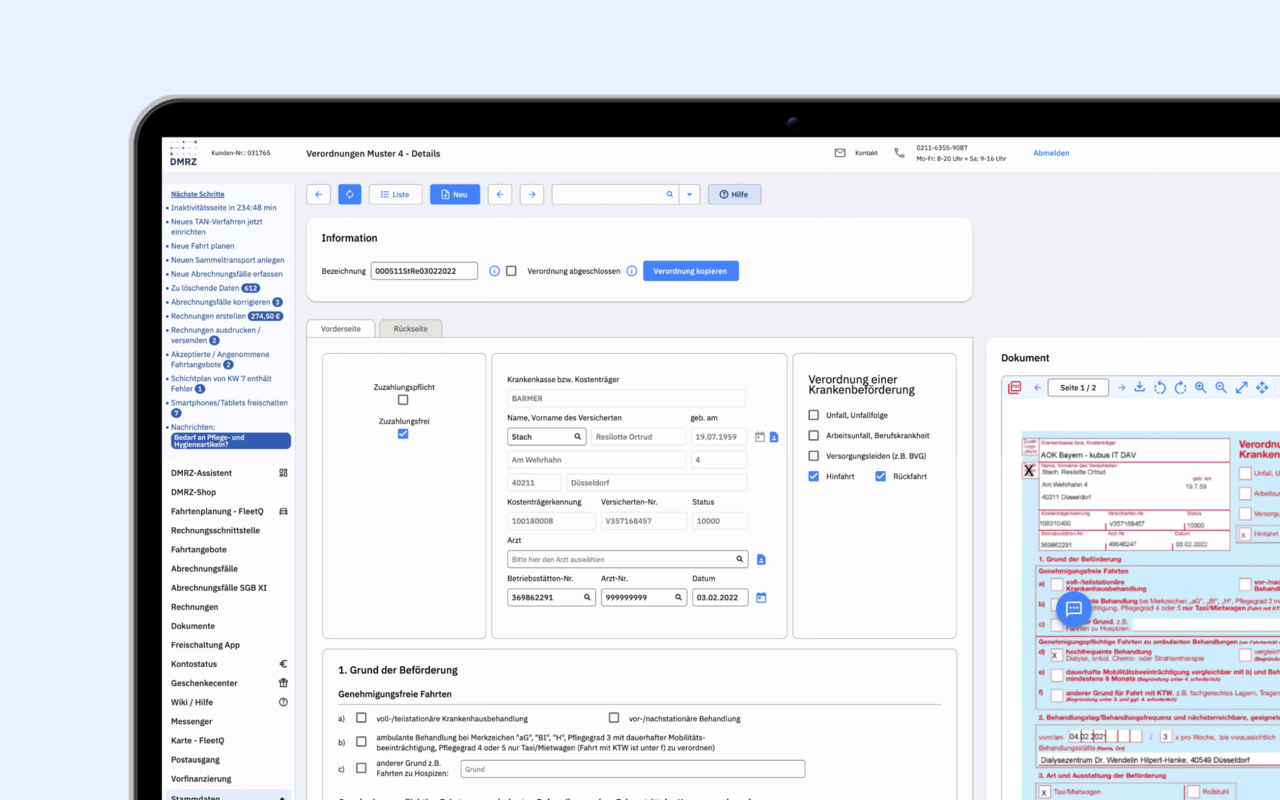Switch to the Rückseite tab
This screenshot has height=800, width=1280.
[x=411, y=328]
